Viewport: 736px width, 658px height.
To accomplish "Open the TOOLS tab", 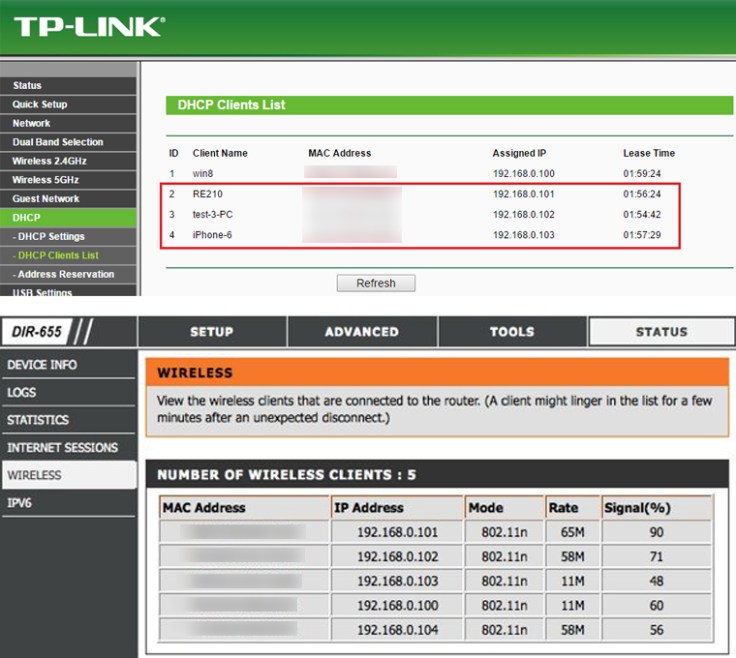I will (511, 332).
